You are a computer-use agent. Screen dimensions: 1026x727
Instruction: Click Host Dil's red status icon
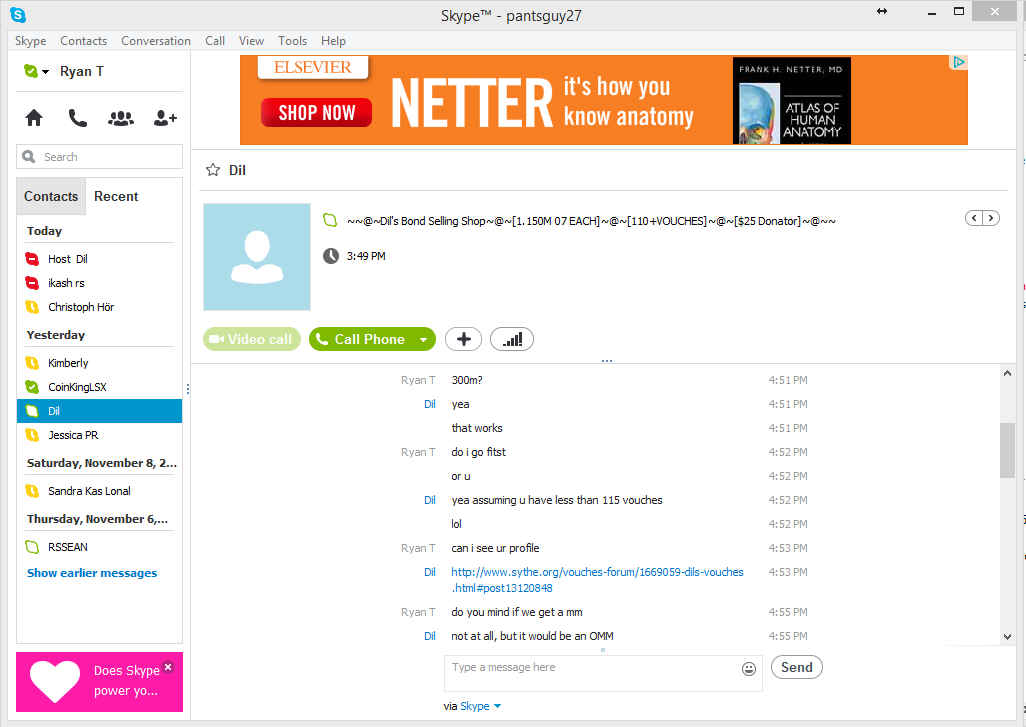[32, 259]
